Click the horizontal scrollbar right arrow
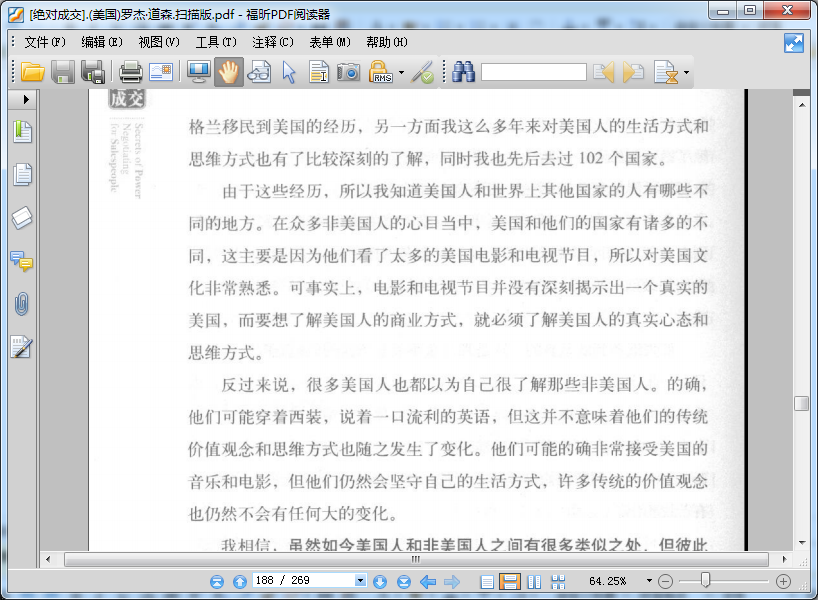This screenshot has width=818, height=600. (x=784, y=559)
